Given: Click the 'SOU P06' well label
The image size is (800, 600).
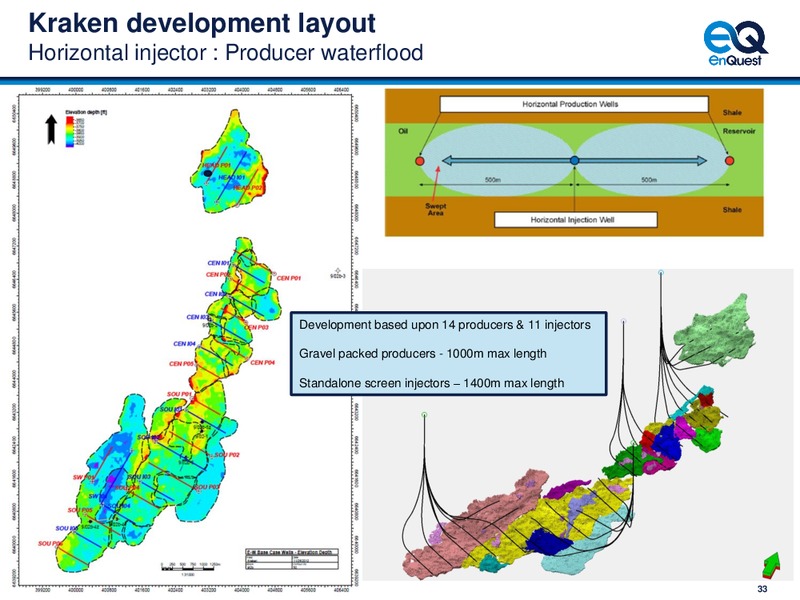Looking at the screenshot, I should (x=50, y=544).
